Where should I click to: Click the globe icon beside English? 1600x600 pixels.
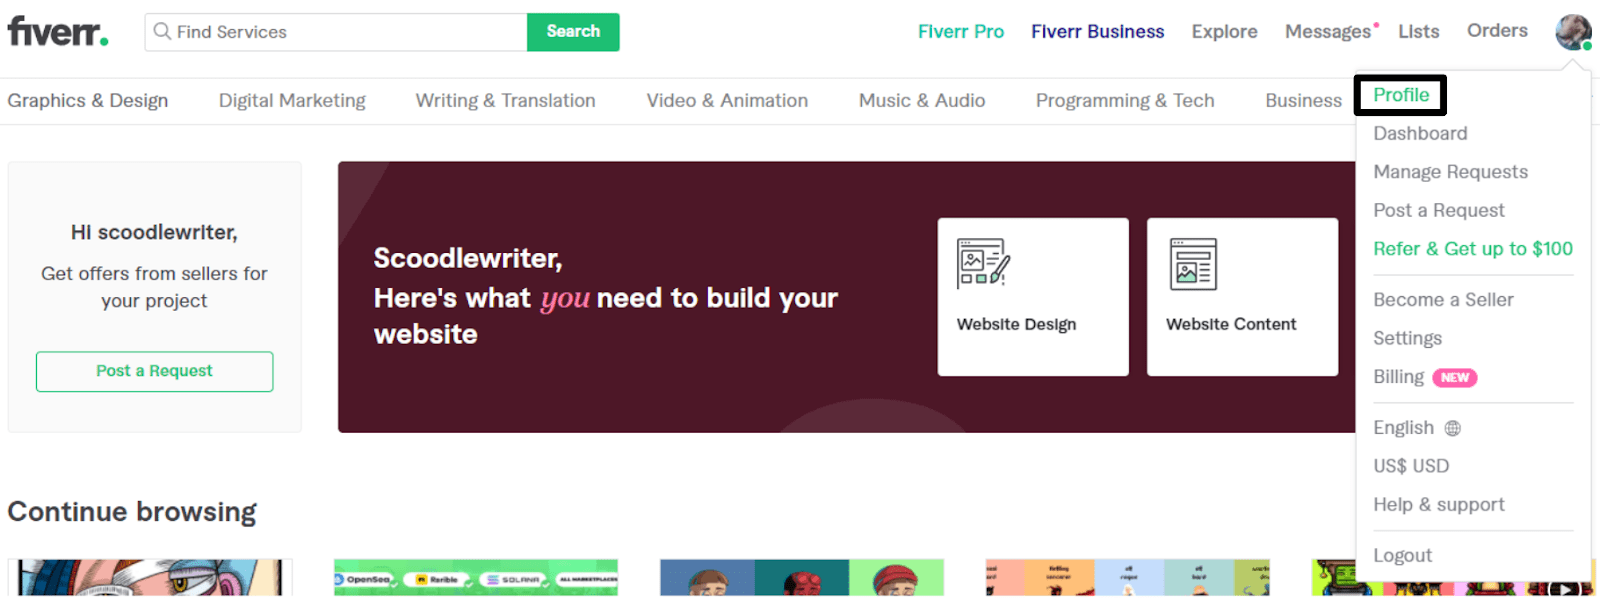pyautogui.click(x=1453, y=428)
